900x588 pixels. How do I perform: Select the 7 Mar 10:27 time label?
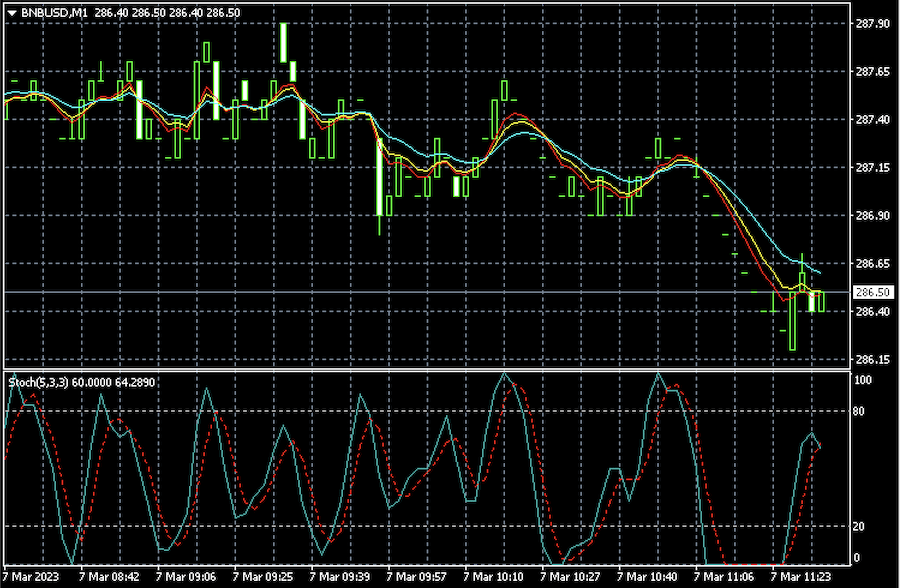[571, 576]
